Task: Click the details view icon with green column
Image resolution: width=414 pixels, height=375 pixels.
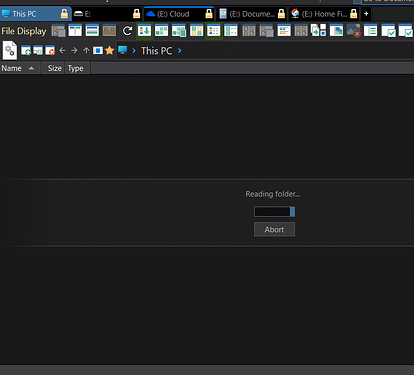Action: 231,31
